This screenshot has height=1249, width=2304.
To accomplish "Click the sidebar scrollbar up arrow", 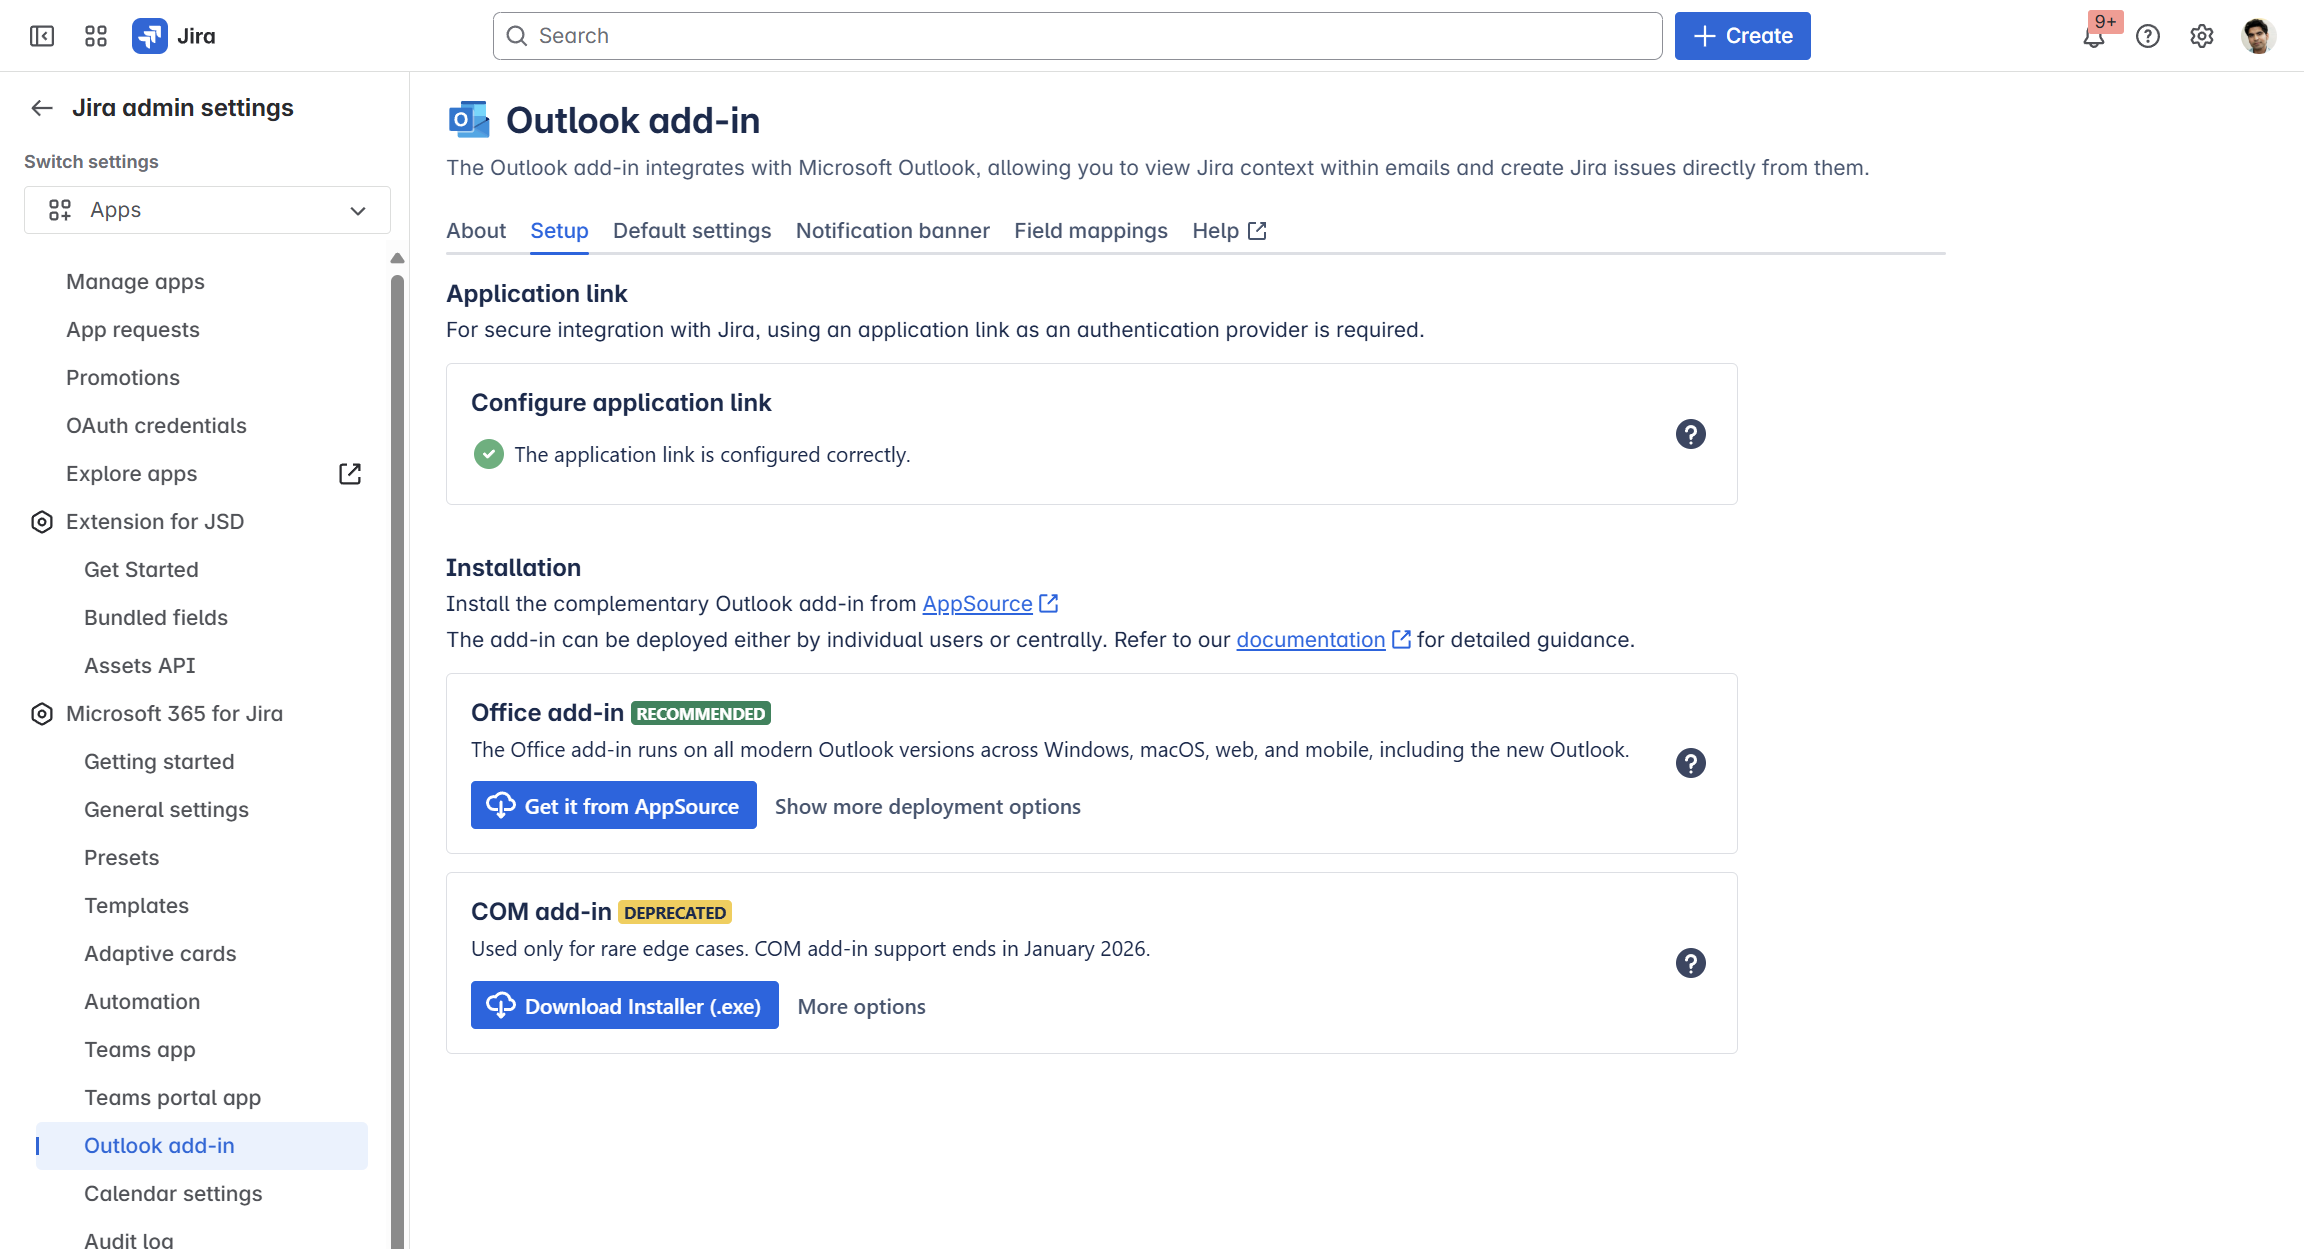I will pos(397,258).
